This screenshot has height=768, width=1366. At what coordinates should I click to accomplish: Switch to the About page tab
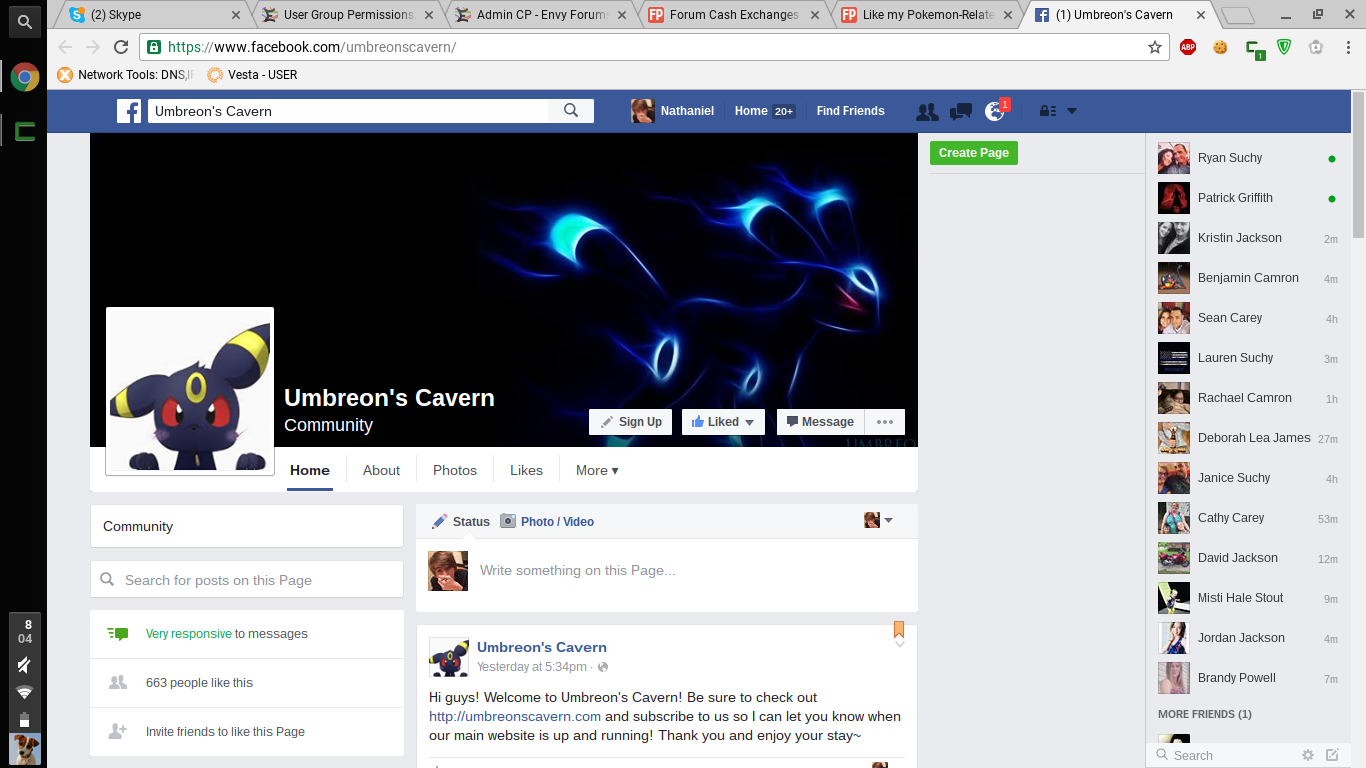tap(381, 470)
